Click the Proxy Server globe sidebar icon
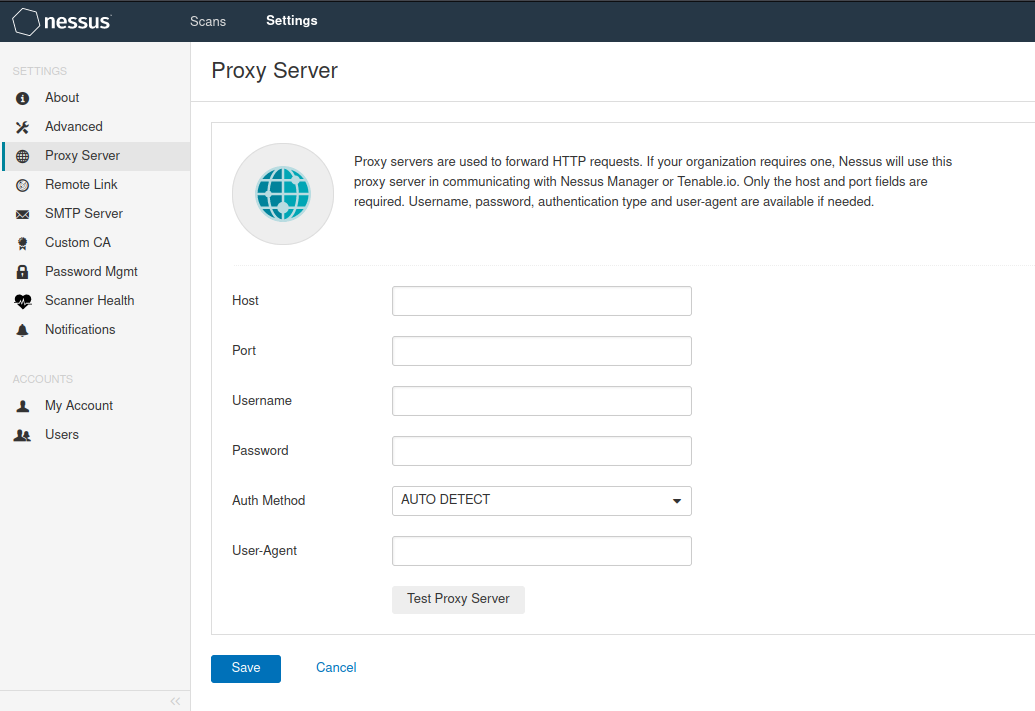 pyautogui.click(x=22, y=156)
